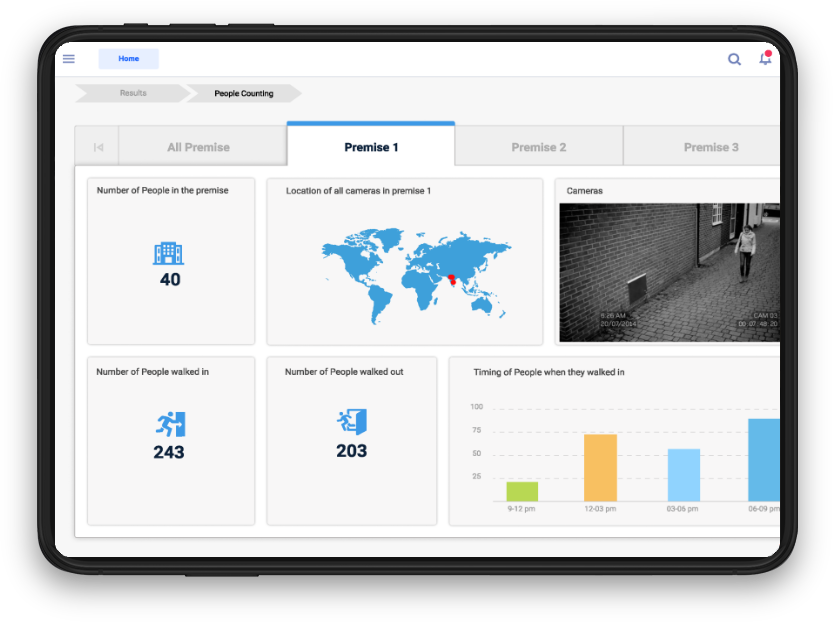Screen dimensions: 833x622
Task: Click the orange 12-03 pm bar
Action: [600, 467]
